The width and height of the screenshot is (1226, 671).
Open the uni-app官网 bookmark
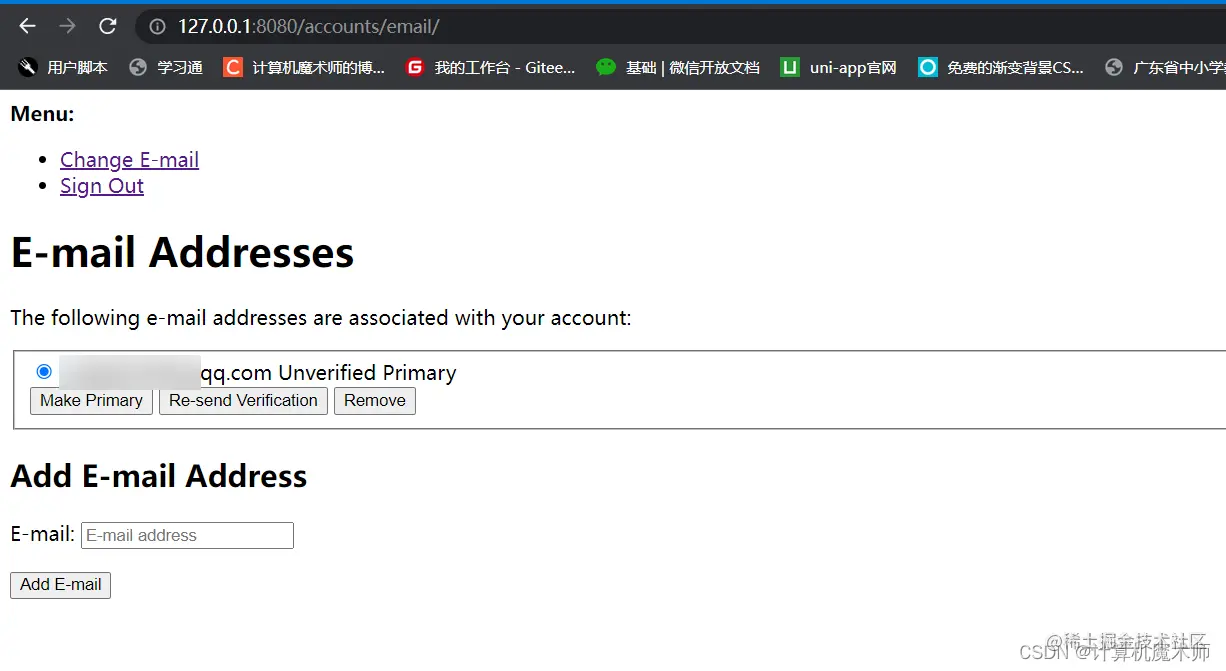838,67
